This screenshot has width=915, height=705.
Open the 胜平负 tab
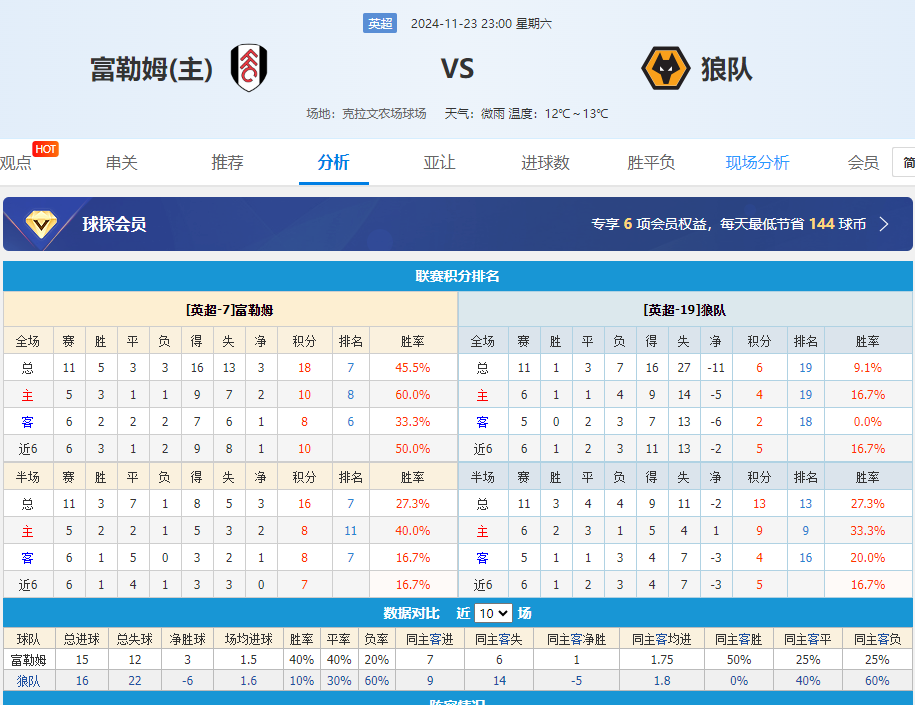click(651, 162)
